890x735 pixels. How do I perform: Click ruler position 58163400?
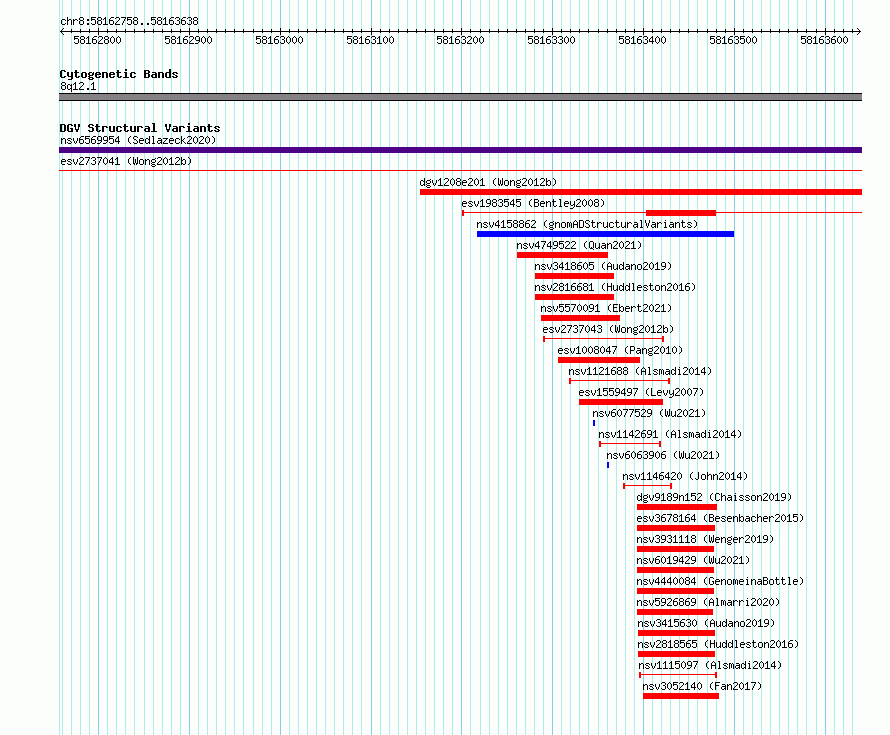point(643,40)
